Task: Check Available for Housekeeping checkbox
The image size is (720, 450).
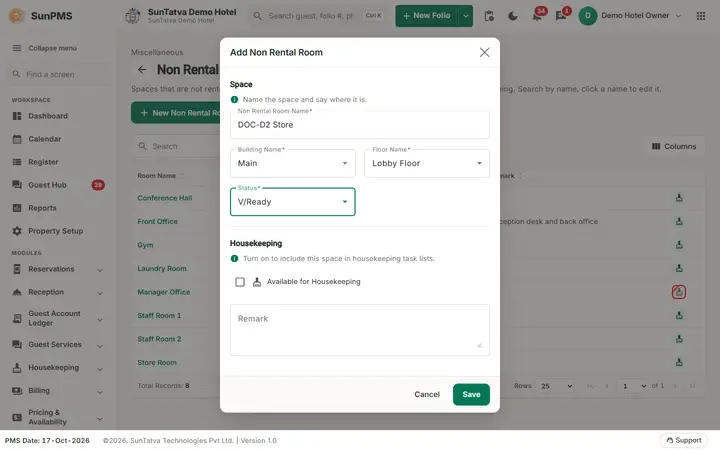Action: click(240, 282)
